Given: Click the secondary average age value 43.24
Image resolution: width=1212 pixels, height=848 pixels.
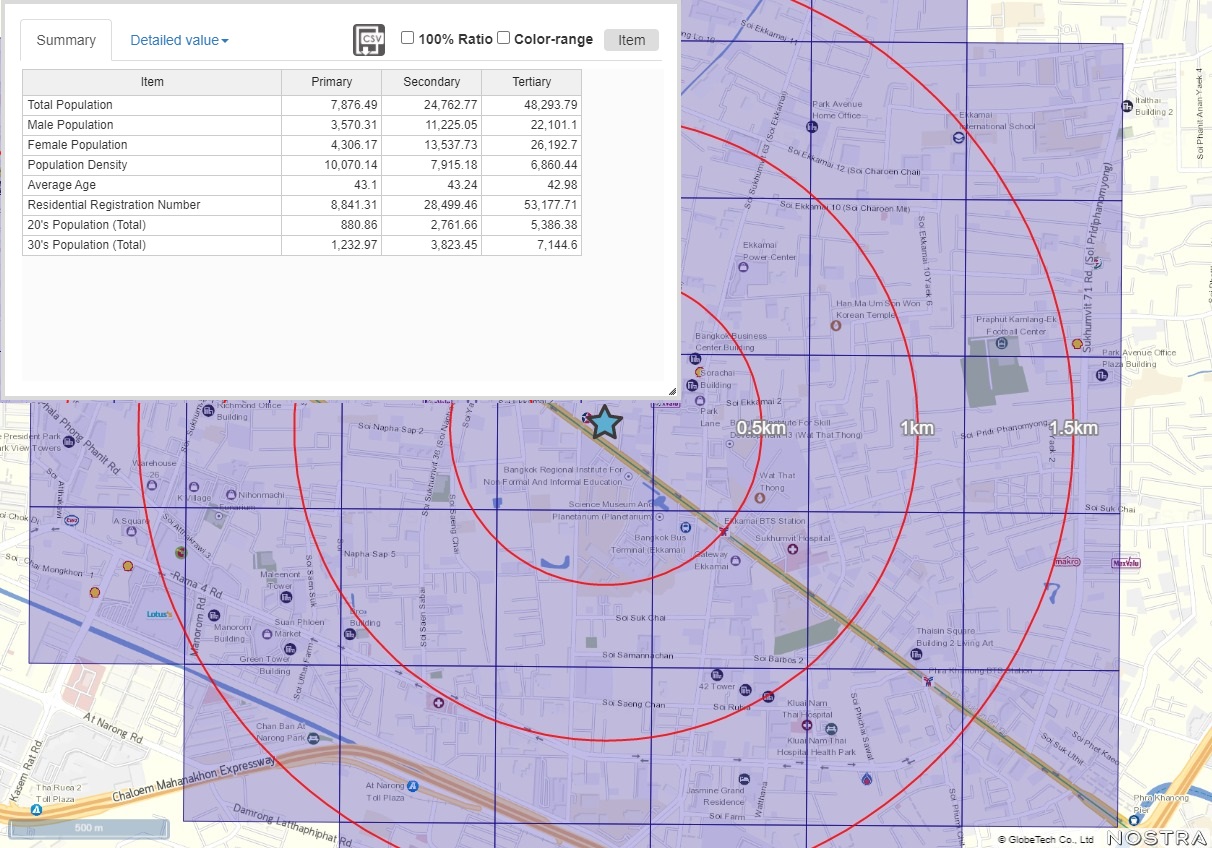Looking at the screenshot, I should click(x=464, y=185).
